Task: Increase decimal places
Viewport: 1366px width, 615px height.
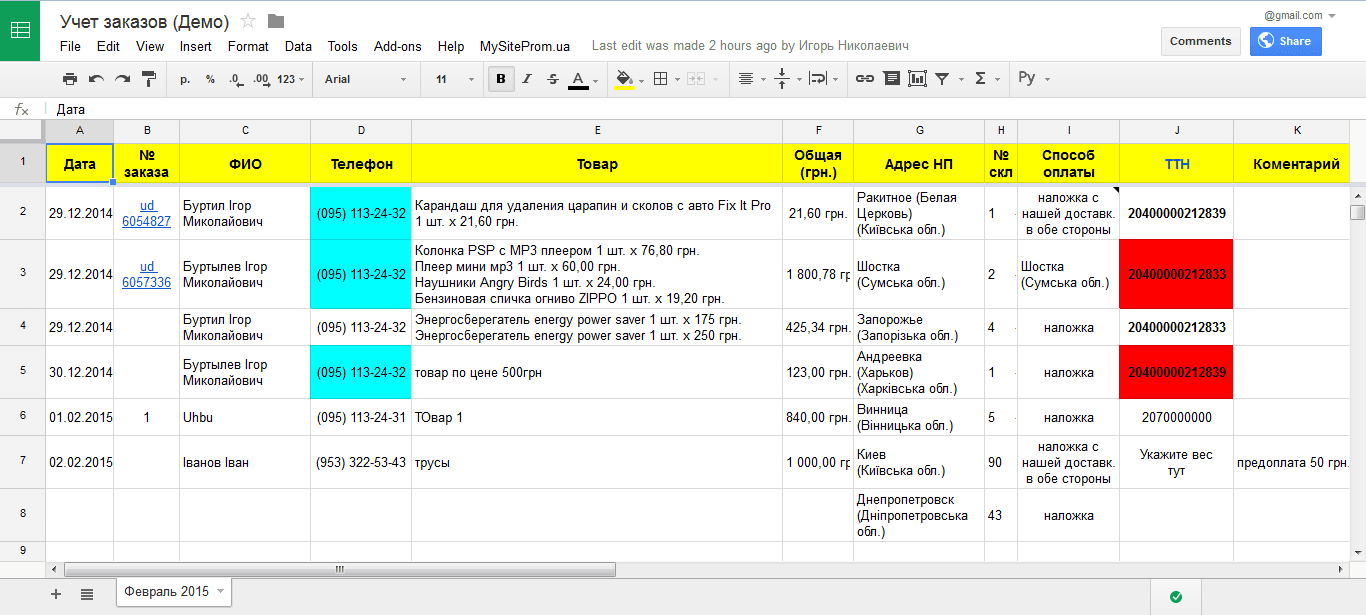Action: [261, 79]
